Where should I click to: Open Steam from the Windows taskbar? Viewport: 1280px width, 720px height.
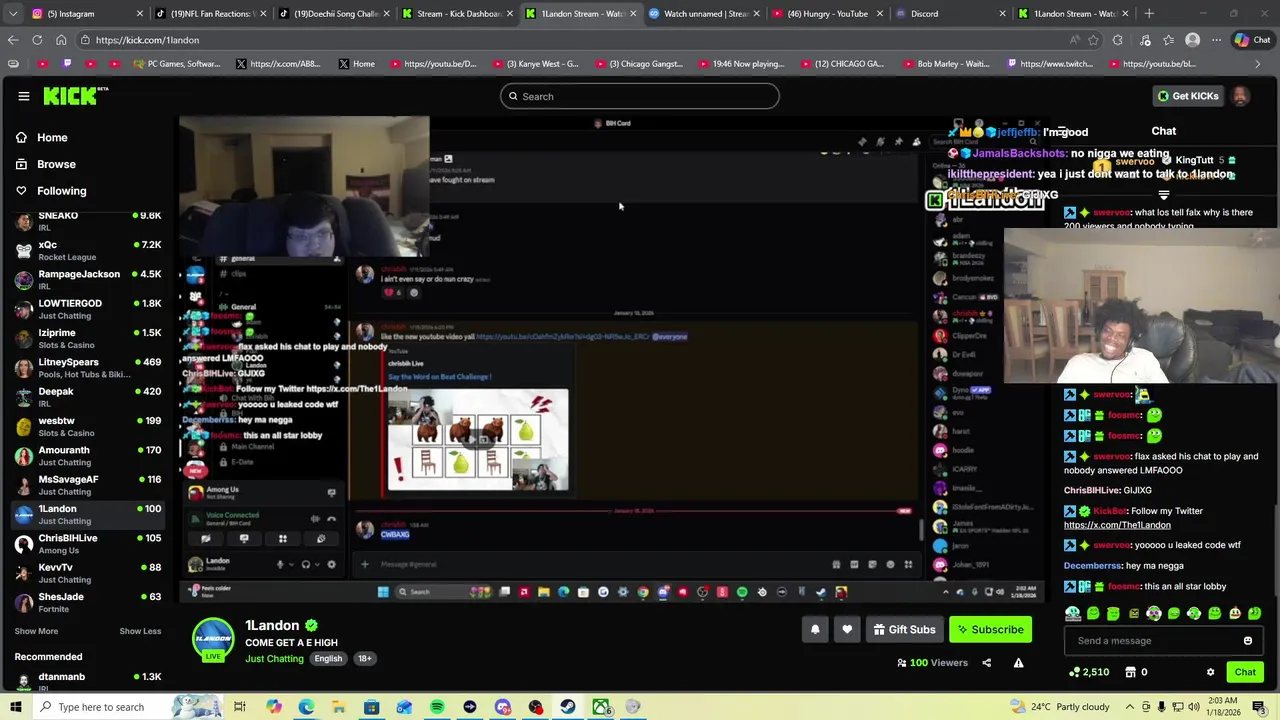(x=567, y=707)
